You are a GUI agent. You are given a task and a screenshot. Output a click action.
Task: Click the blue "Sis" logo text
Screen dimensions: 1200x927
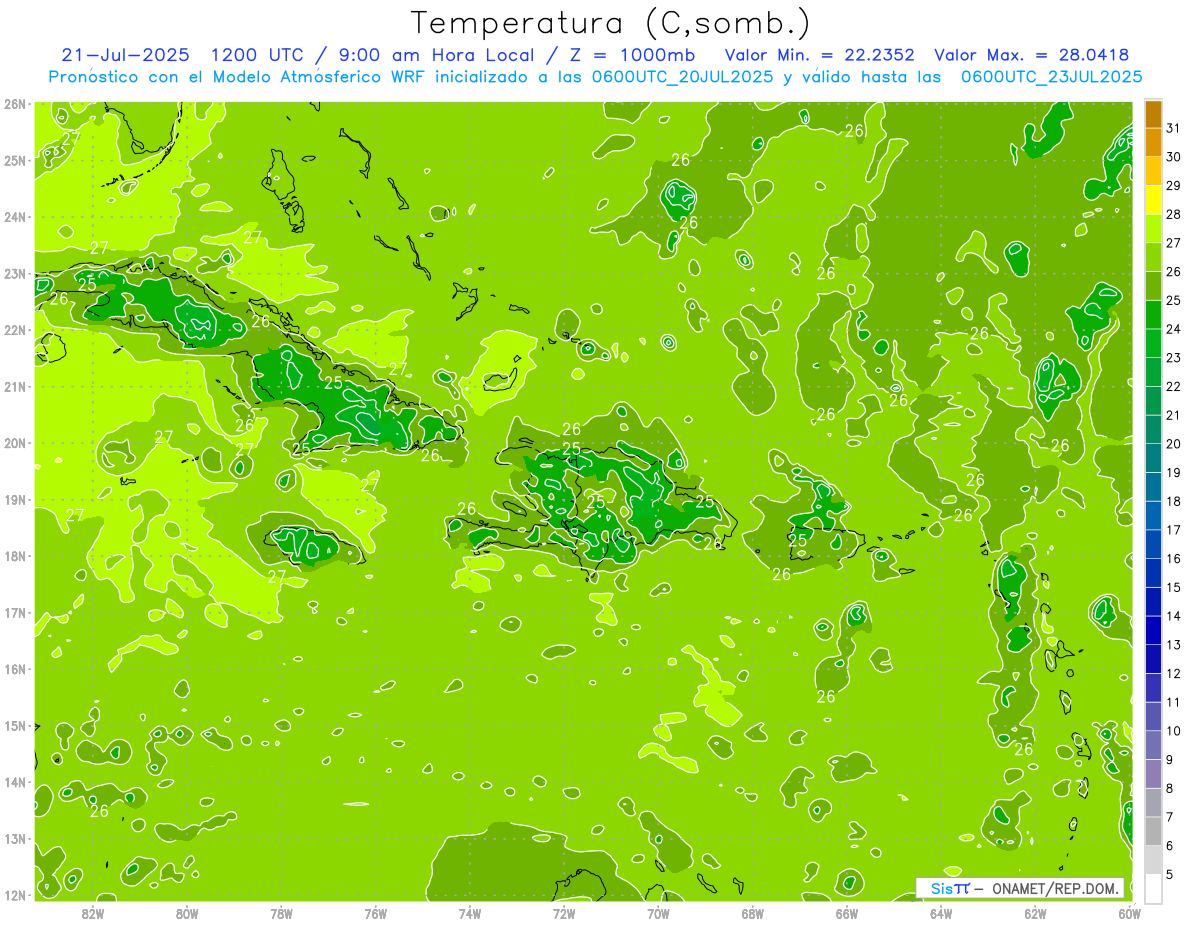(x=942, y=888)
